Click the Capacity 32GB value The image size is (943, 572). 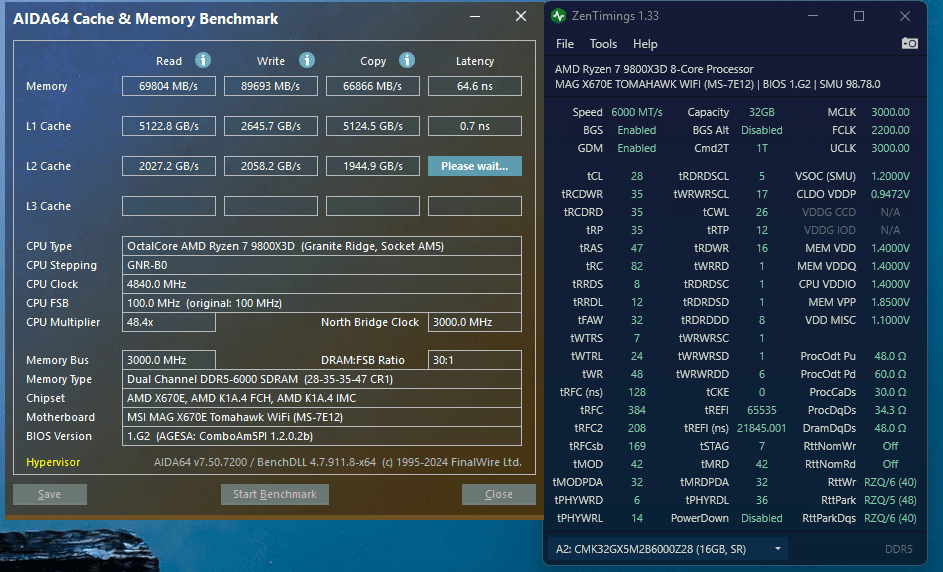[761, 112]
